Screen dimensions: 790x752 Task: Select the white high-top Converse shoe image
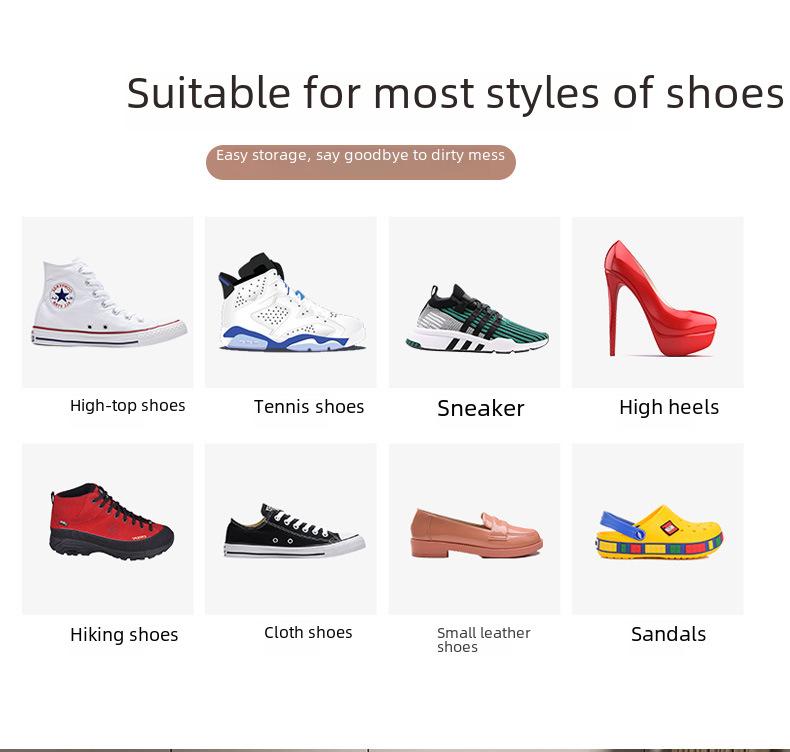(107, 302)
